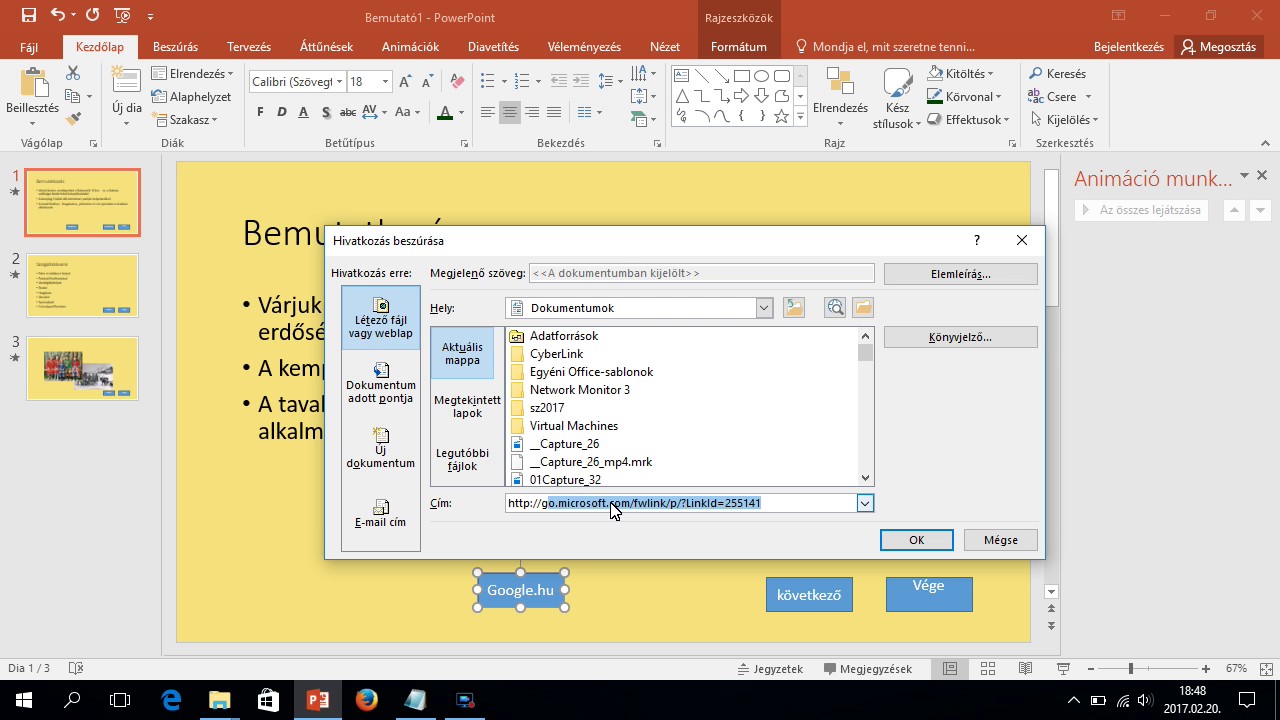The width and height of the screenshot is (1280, 720).
Task: Select the right arrow shape
Action: click(x=742, y=96)
